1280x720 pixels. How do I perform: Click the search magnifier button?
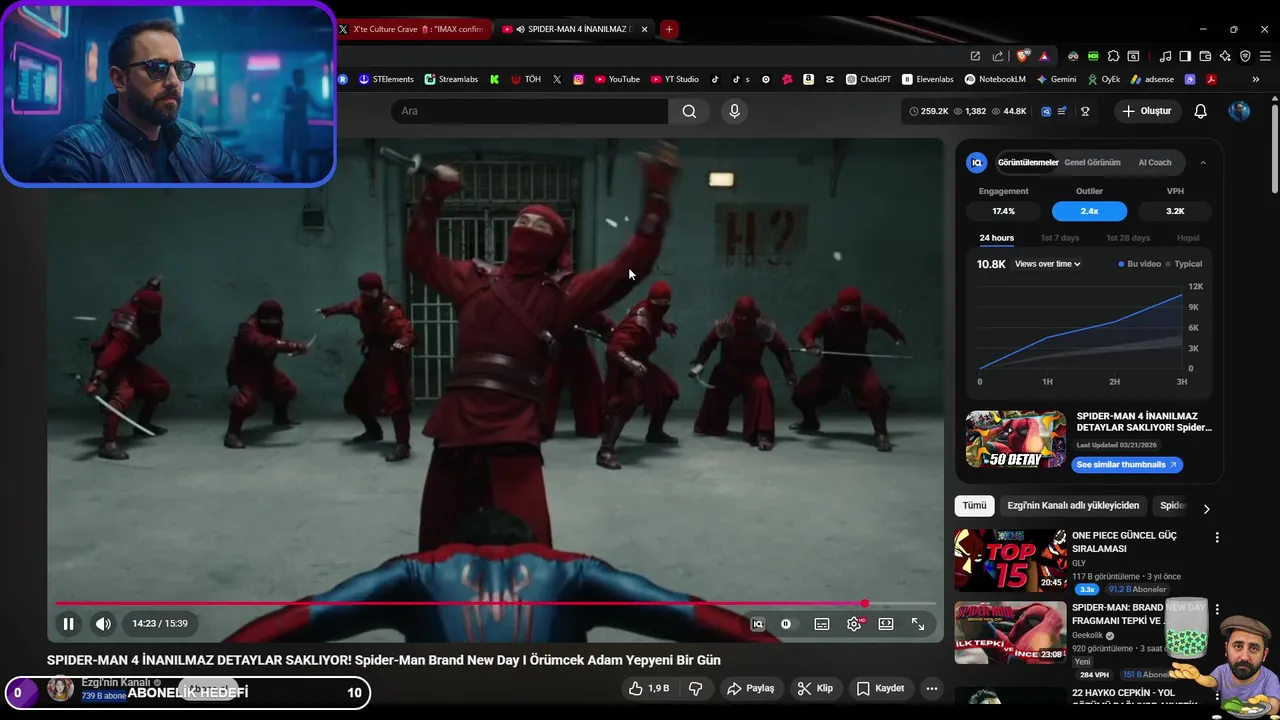coord(689,111)
